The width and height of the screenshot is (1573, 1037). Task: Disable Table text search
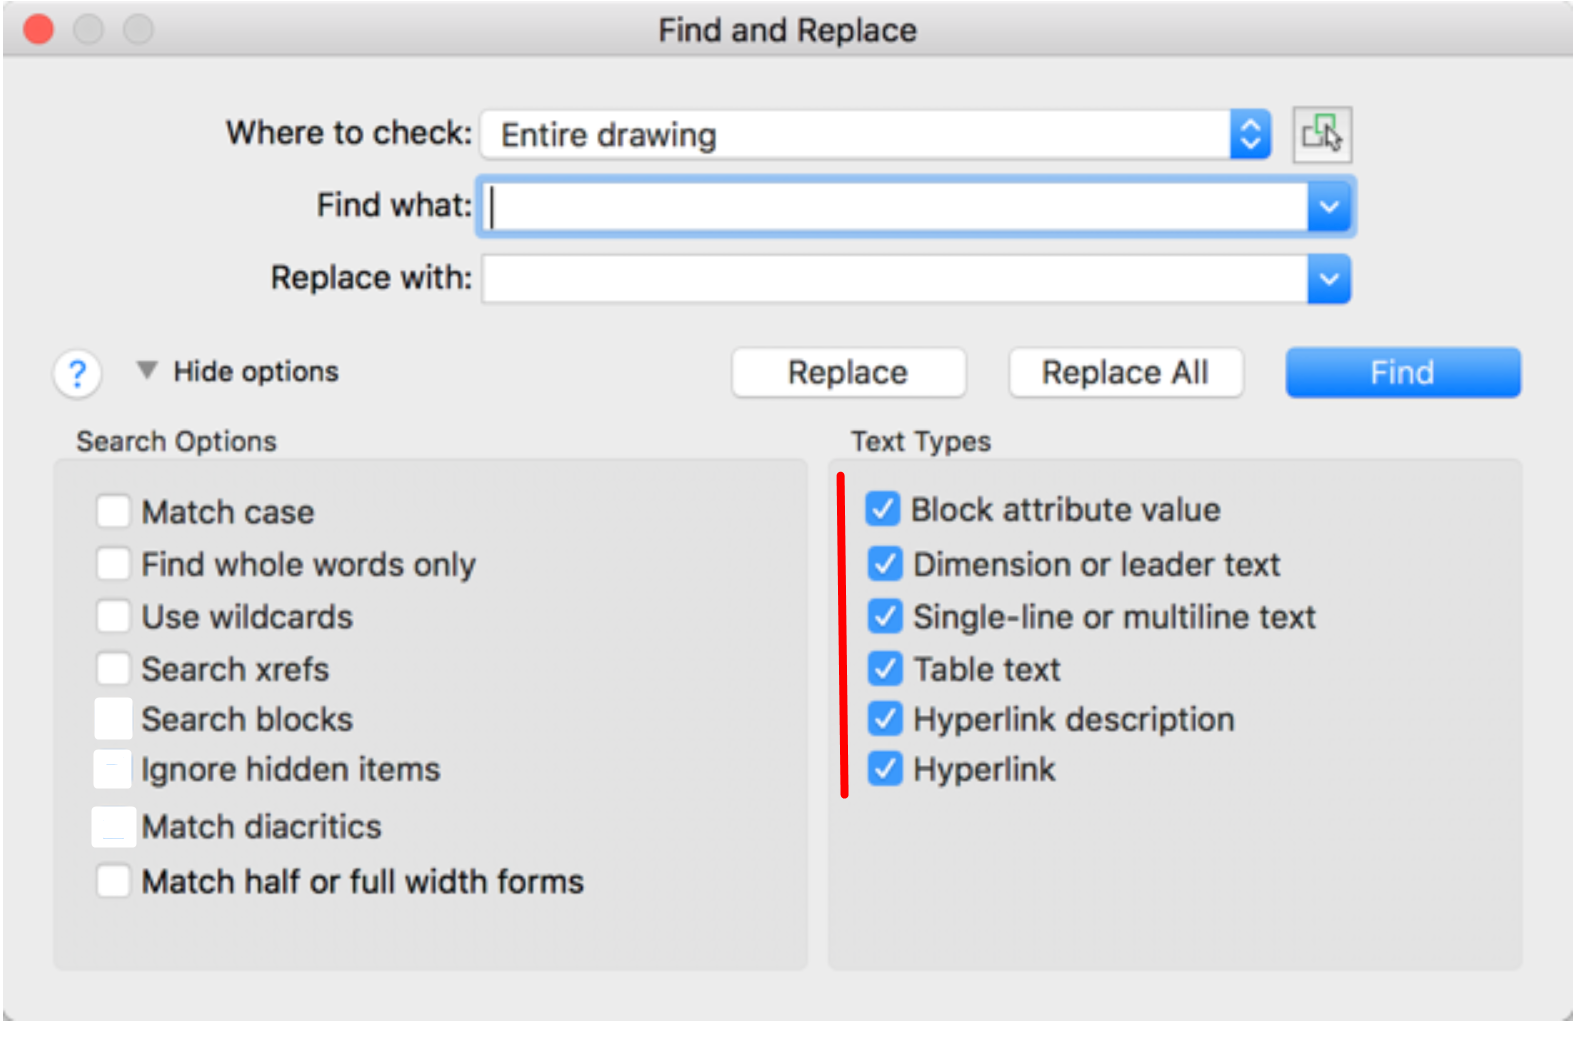coord(884,668)
